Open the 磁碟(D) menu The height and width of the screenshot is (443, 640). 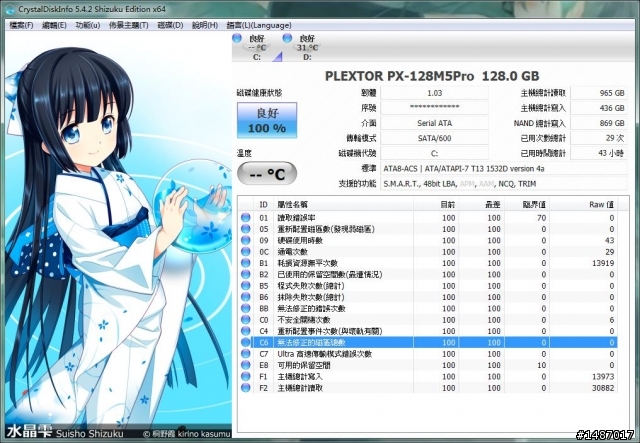pyautogui.click(x=170, y=25)
